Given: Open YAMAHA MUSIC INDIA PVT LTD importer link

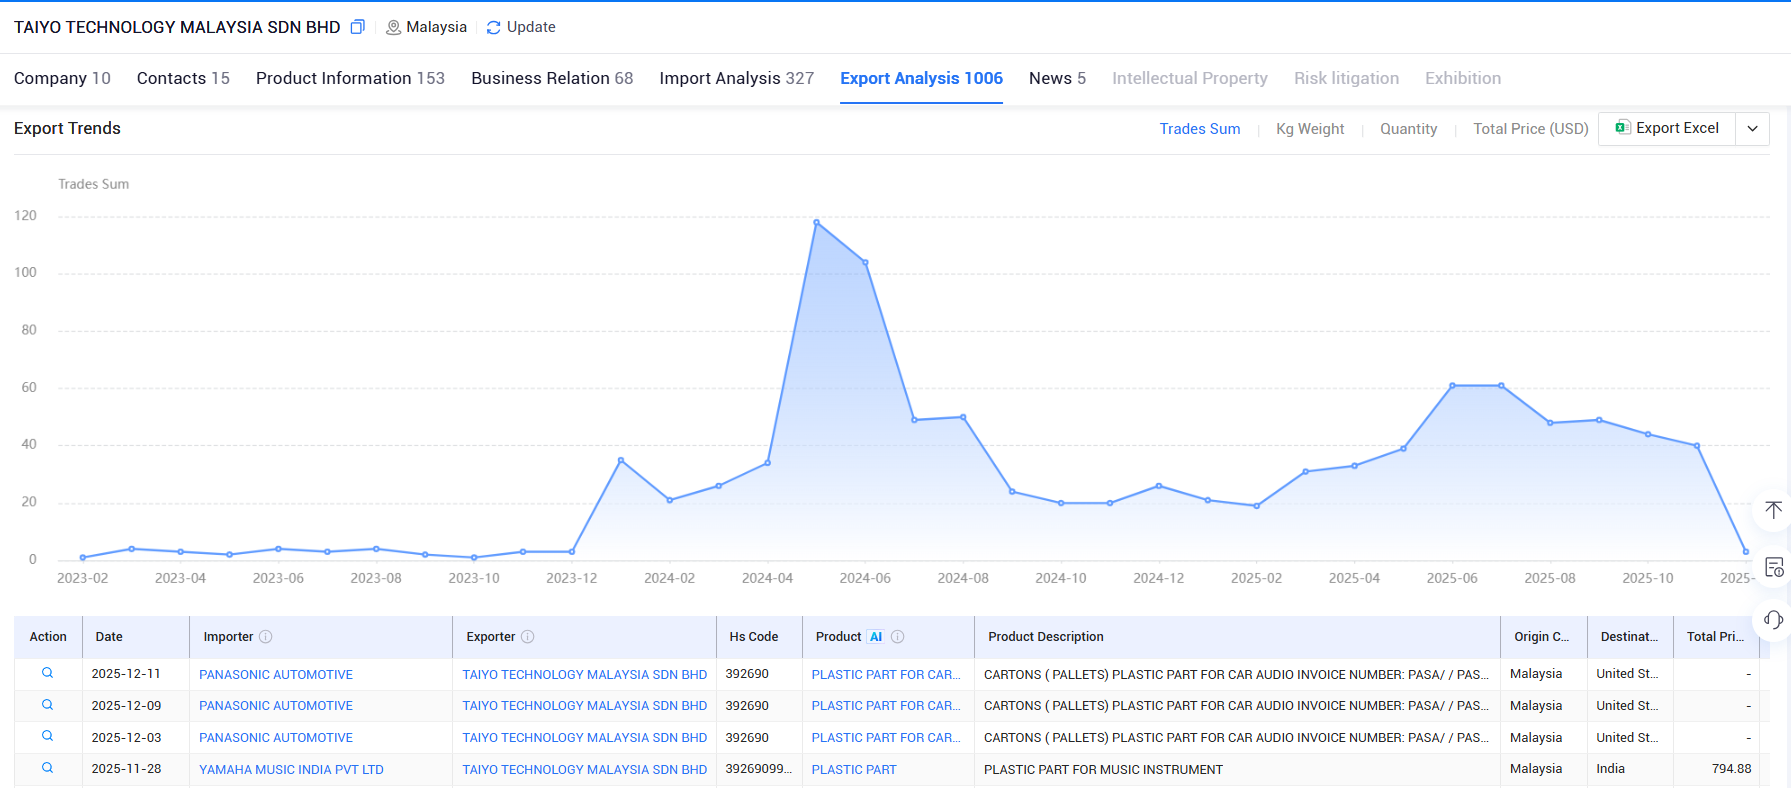Looking at the screenshot, I should coord(291,770).
